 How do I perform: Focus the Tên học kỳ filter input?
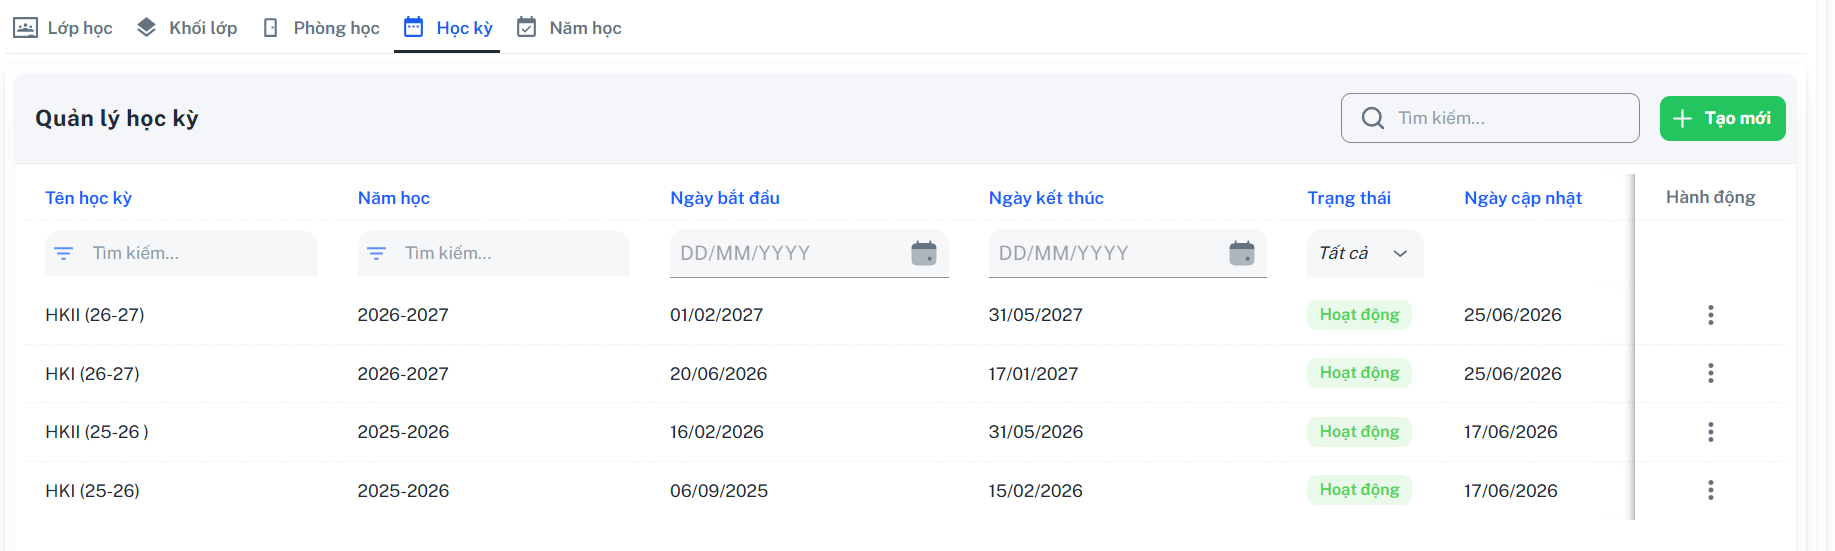181,254
